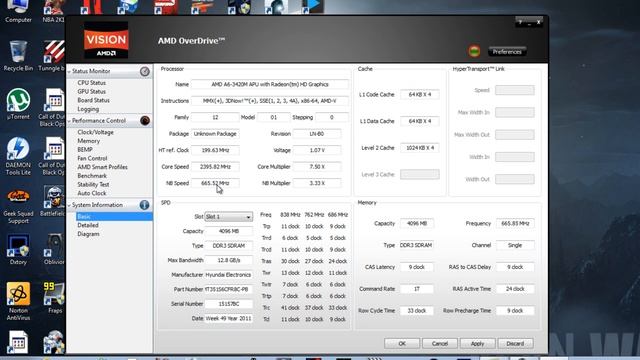Click the Voltage value 1.07 V
Screen dimensions: 640x360
pyautogui.click(x=317, y=150)
